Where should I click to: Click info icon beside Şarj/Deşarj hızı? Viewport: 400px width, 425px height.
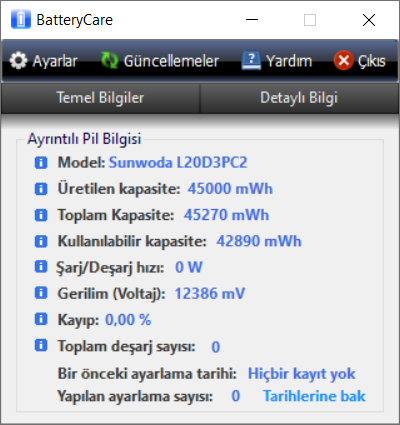point(41,267)
